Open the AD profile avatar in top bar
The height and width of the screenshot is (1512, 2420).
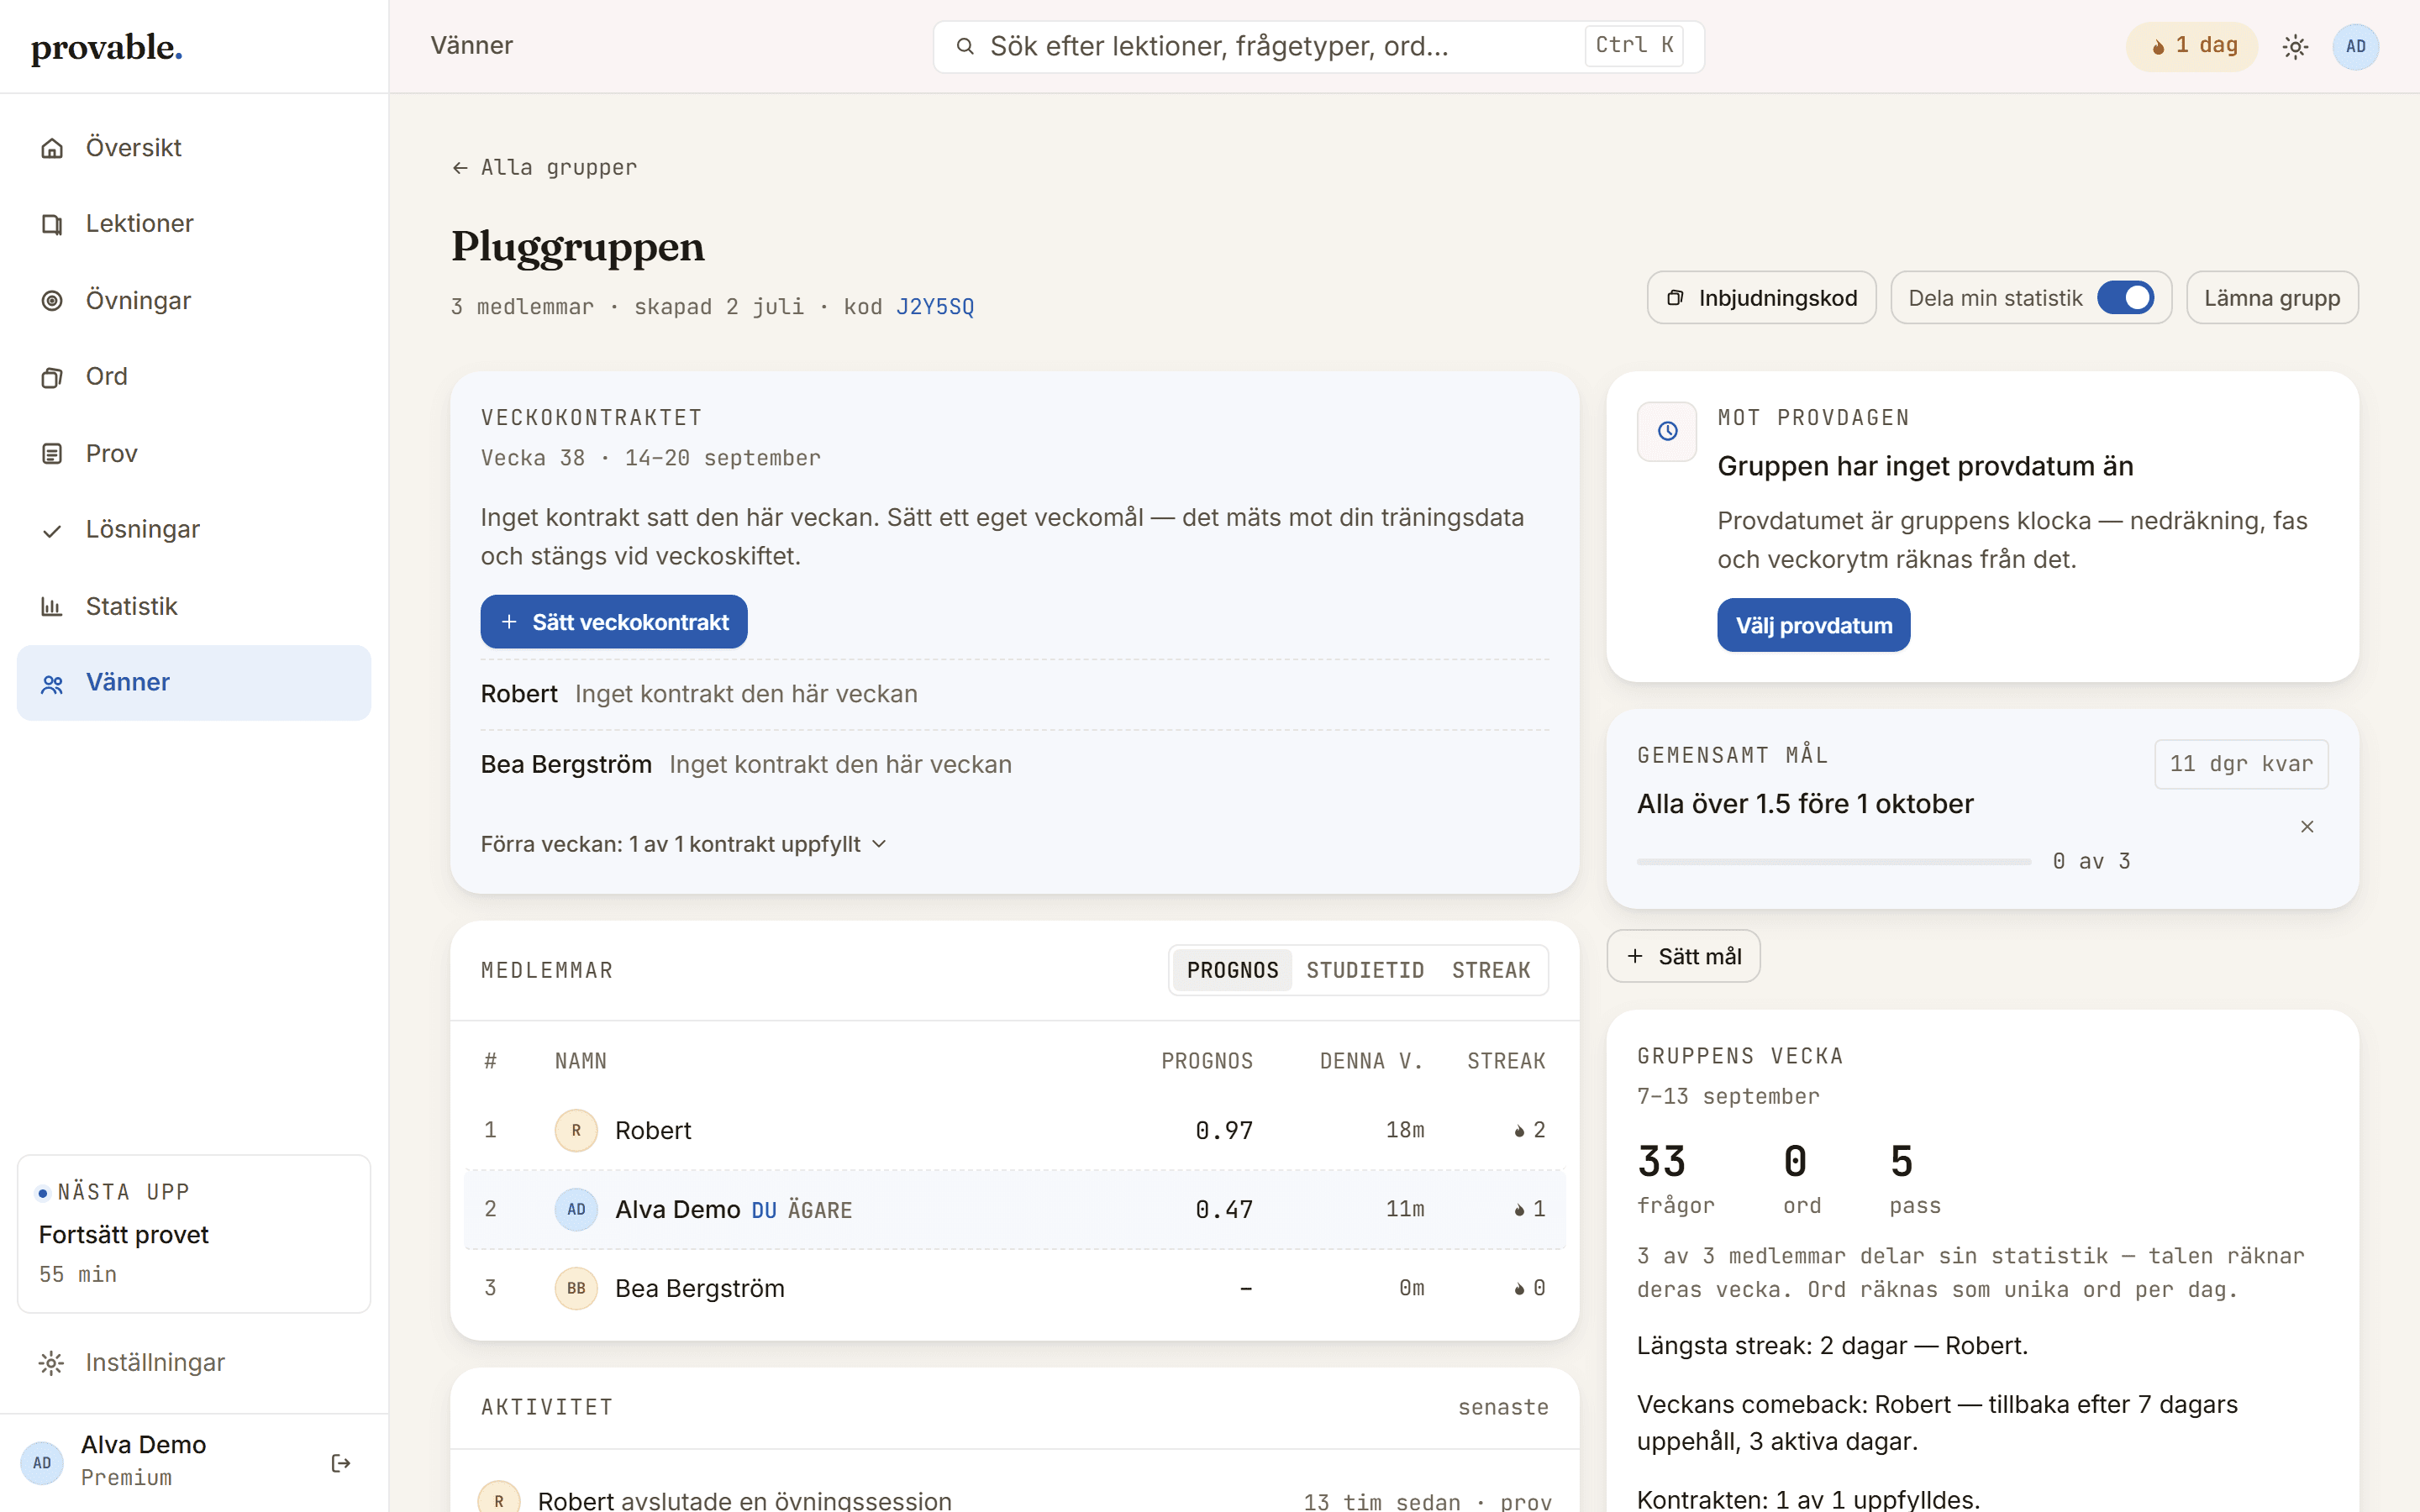coord(2355,46)
